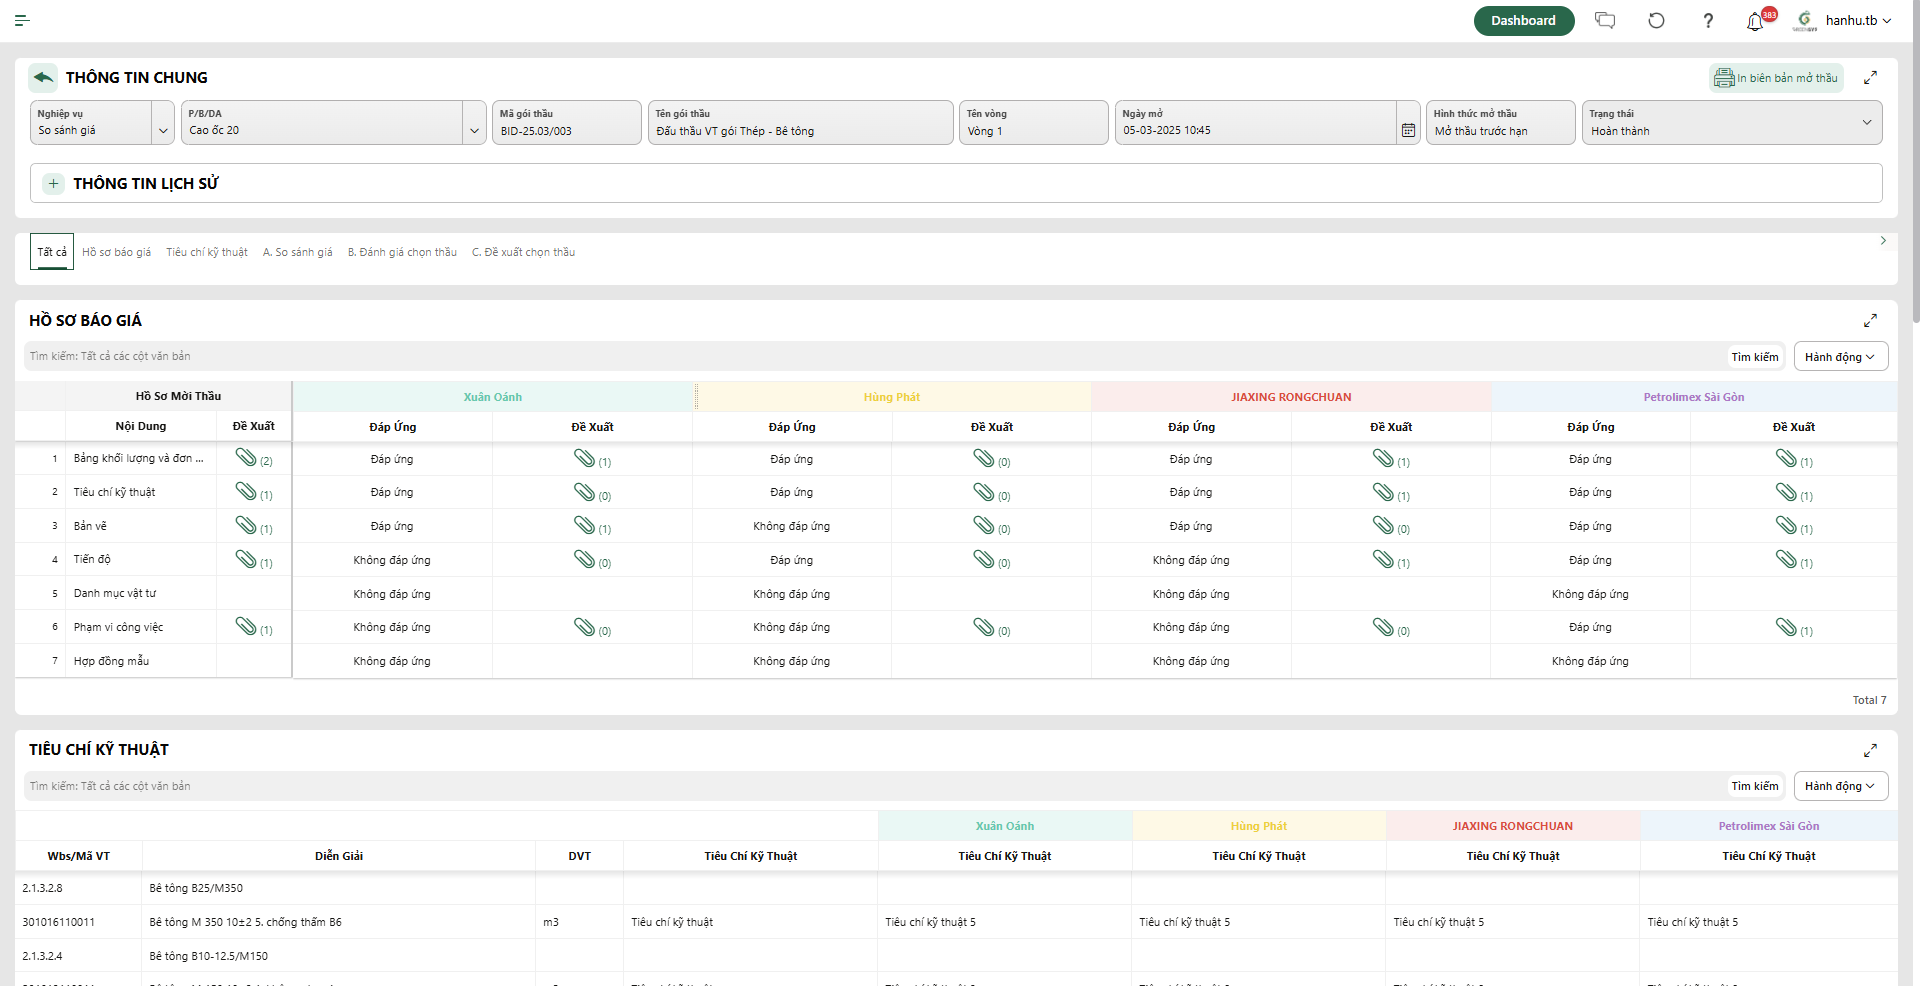1920x986 pixels.
Task: Open the notifications bell
Action: tap(1755, 21)
